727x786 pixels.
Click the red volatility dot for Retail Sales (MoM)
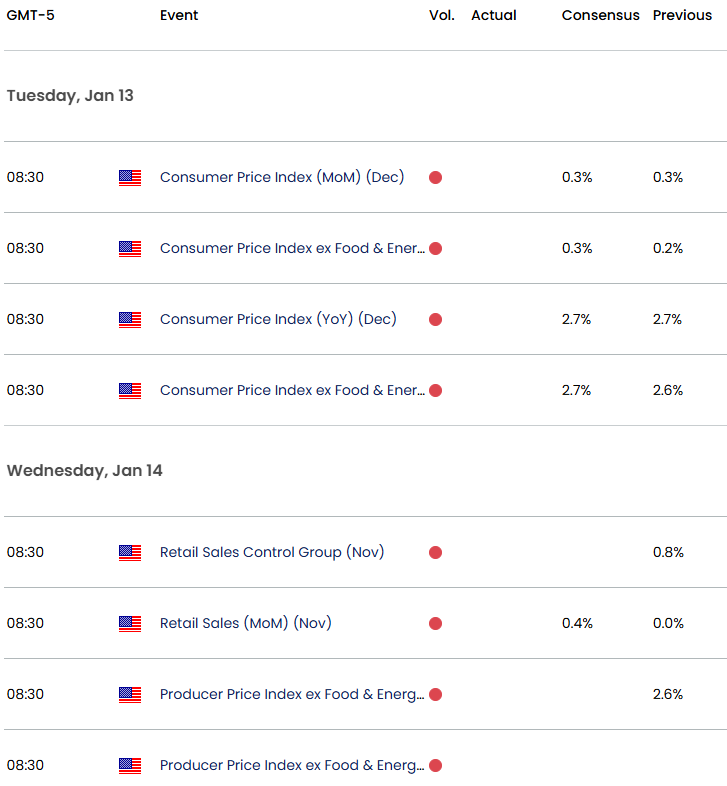[435, 624]
